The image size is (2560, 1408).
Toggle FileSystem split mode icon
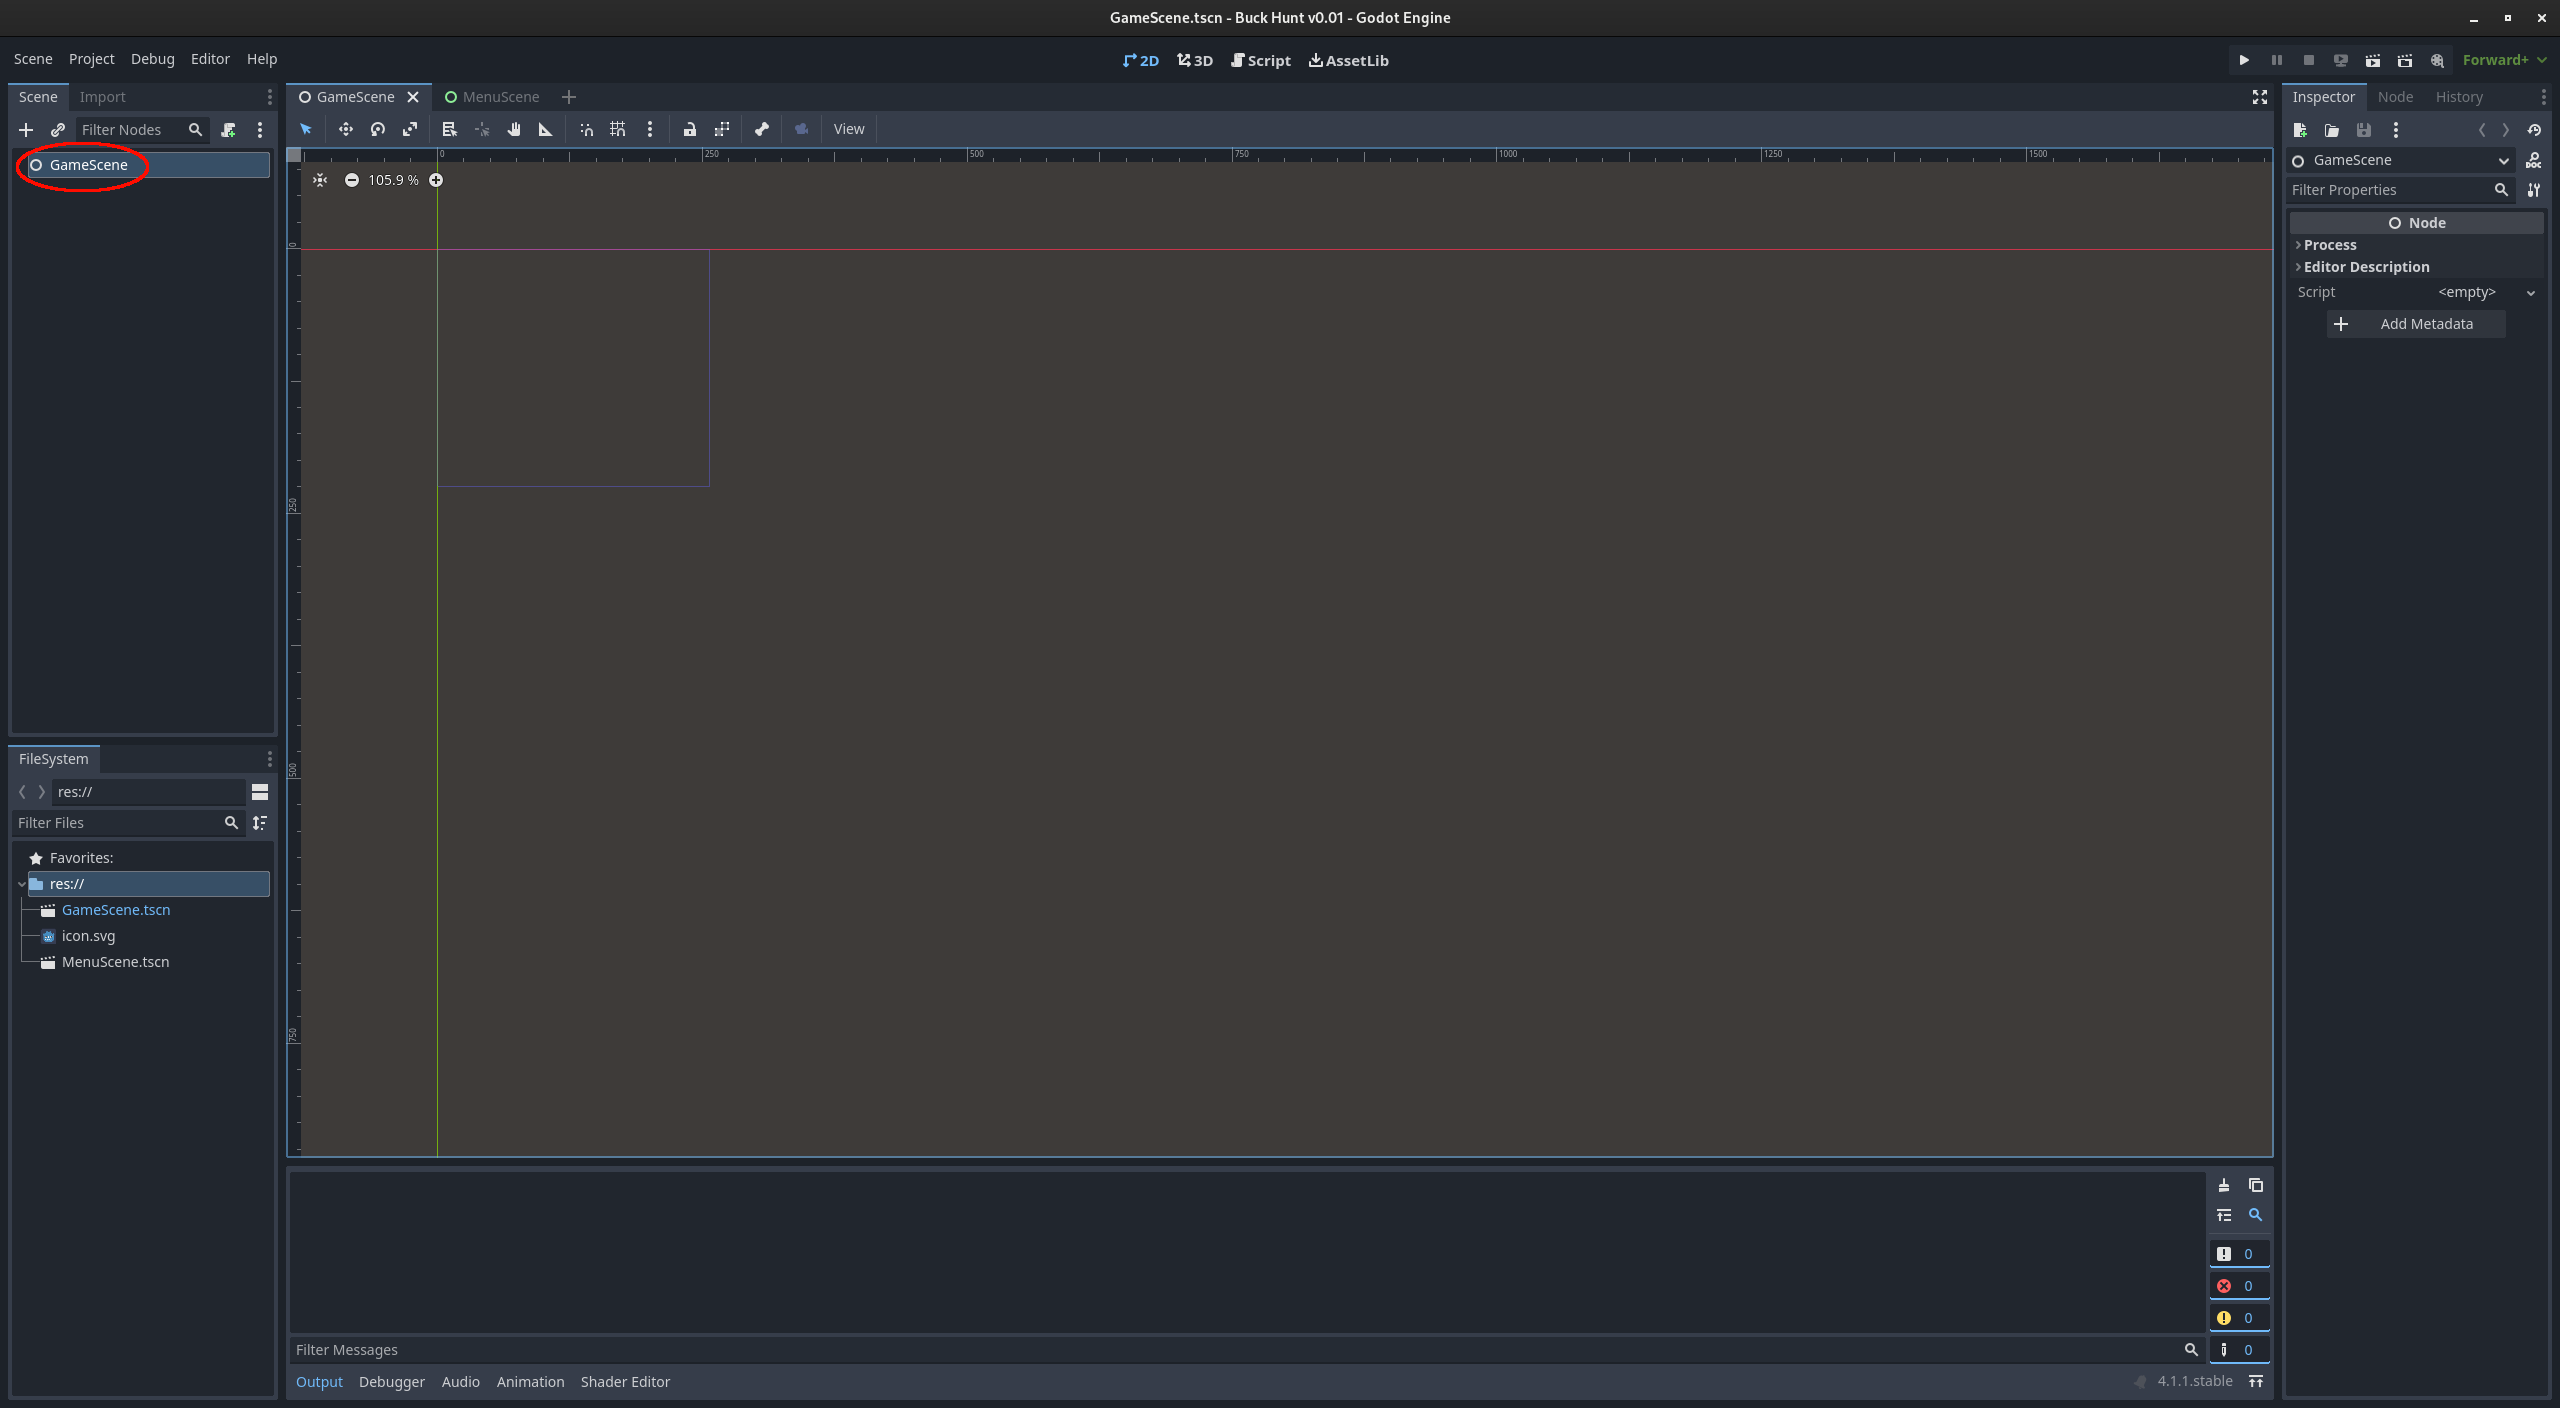tap(260, 792)
